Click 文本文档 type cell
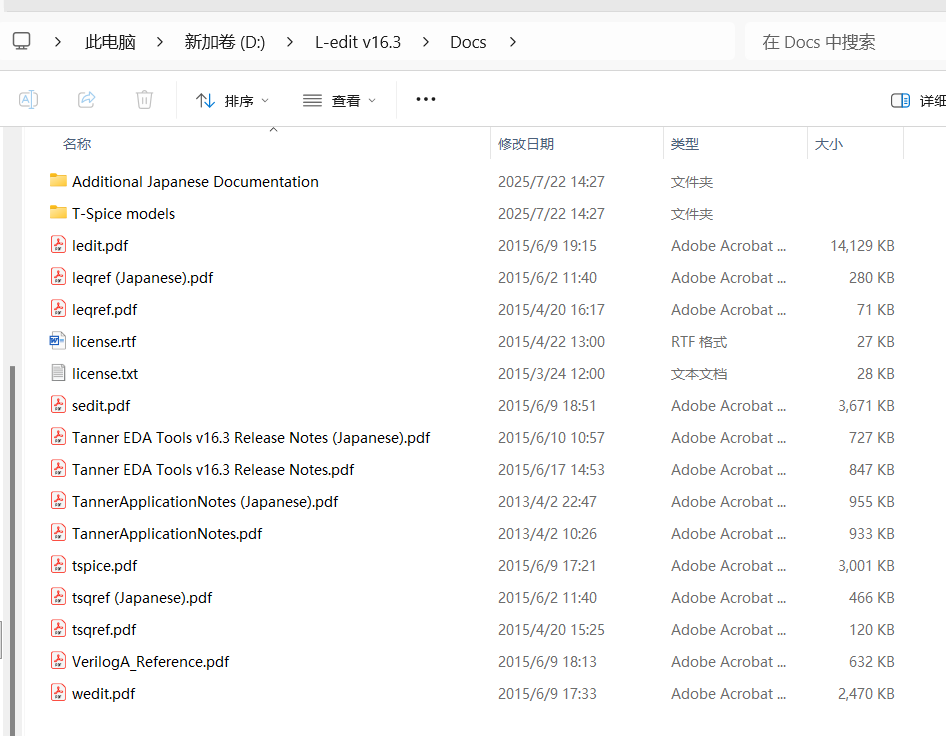Viewport: 946px width, 736px height. (699, 373)
